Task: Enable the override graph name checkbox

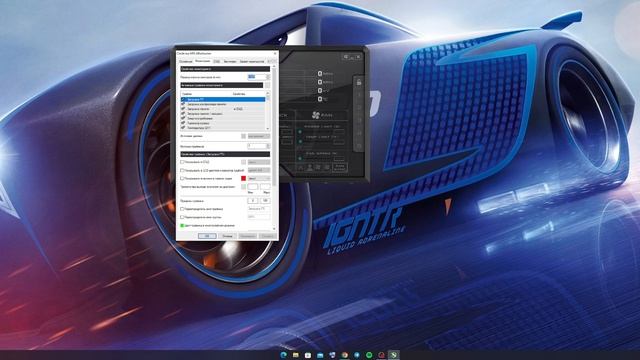Action: pos(182,209)
